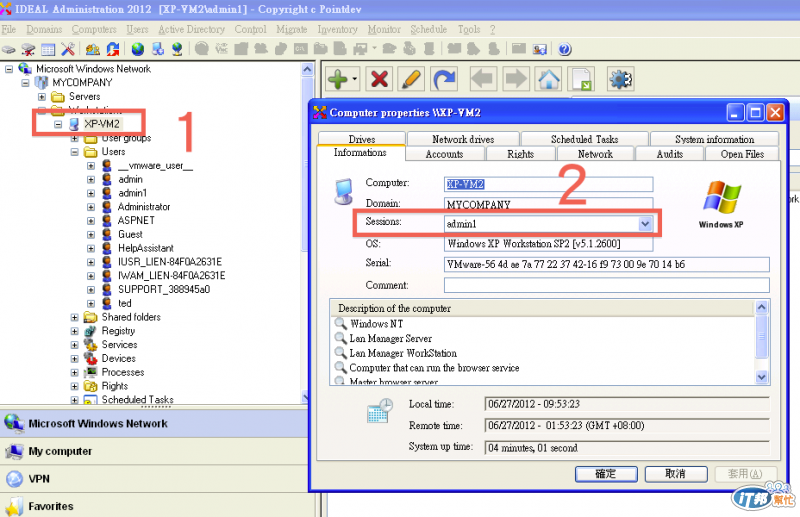The width and height of the screenshot is (800, 517).
Task: Open the Active Directory menu
Action: (x=191, y=30)
